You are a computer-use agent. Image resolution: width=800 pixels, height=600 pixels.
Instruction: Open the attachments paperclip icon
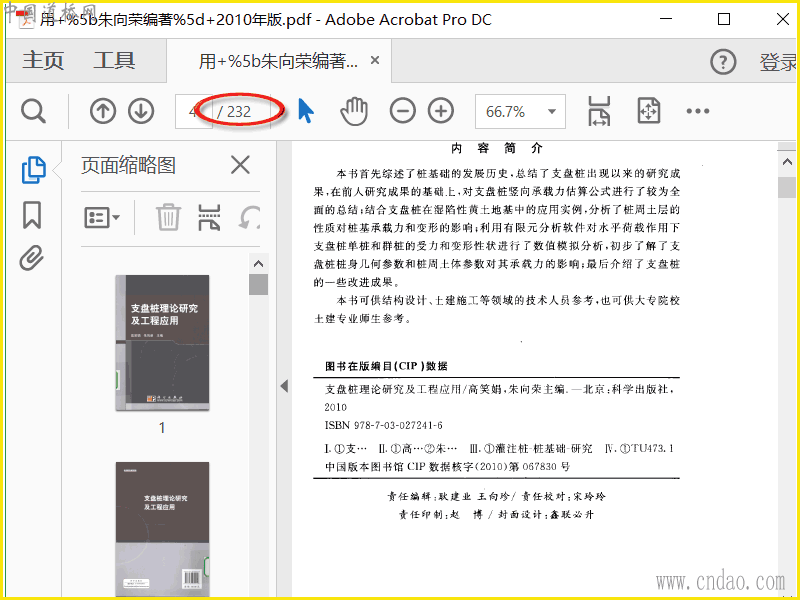(32, 258)
